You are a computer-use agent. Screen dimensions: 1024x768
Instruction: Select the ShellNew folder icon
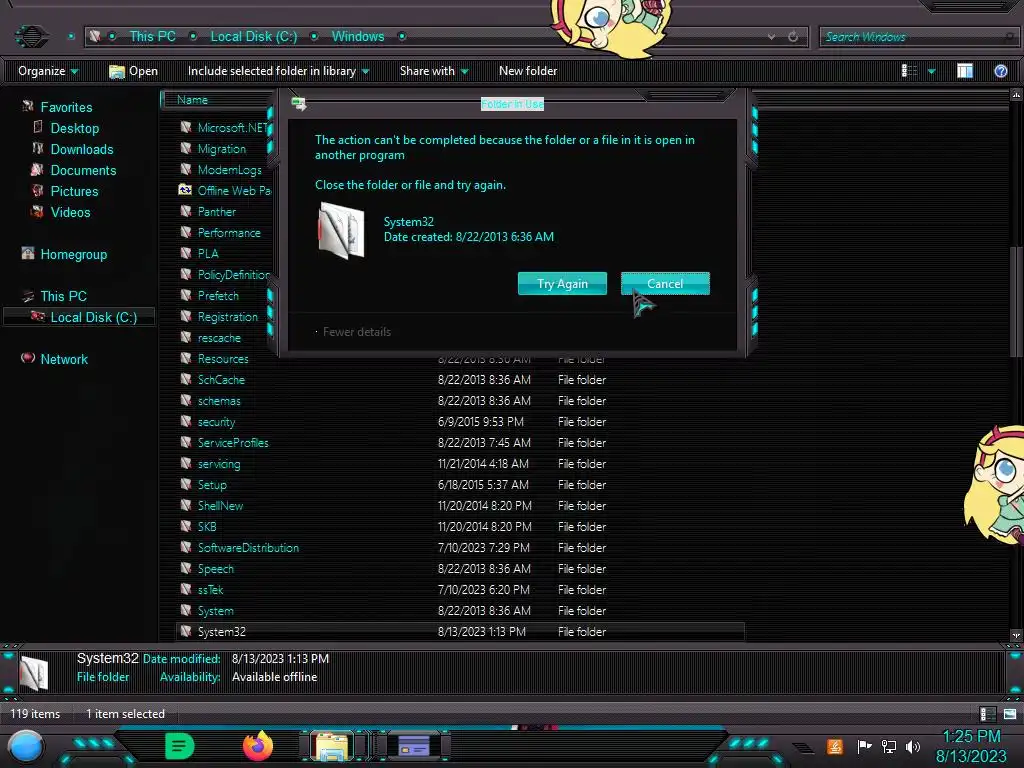pos(185,505)
